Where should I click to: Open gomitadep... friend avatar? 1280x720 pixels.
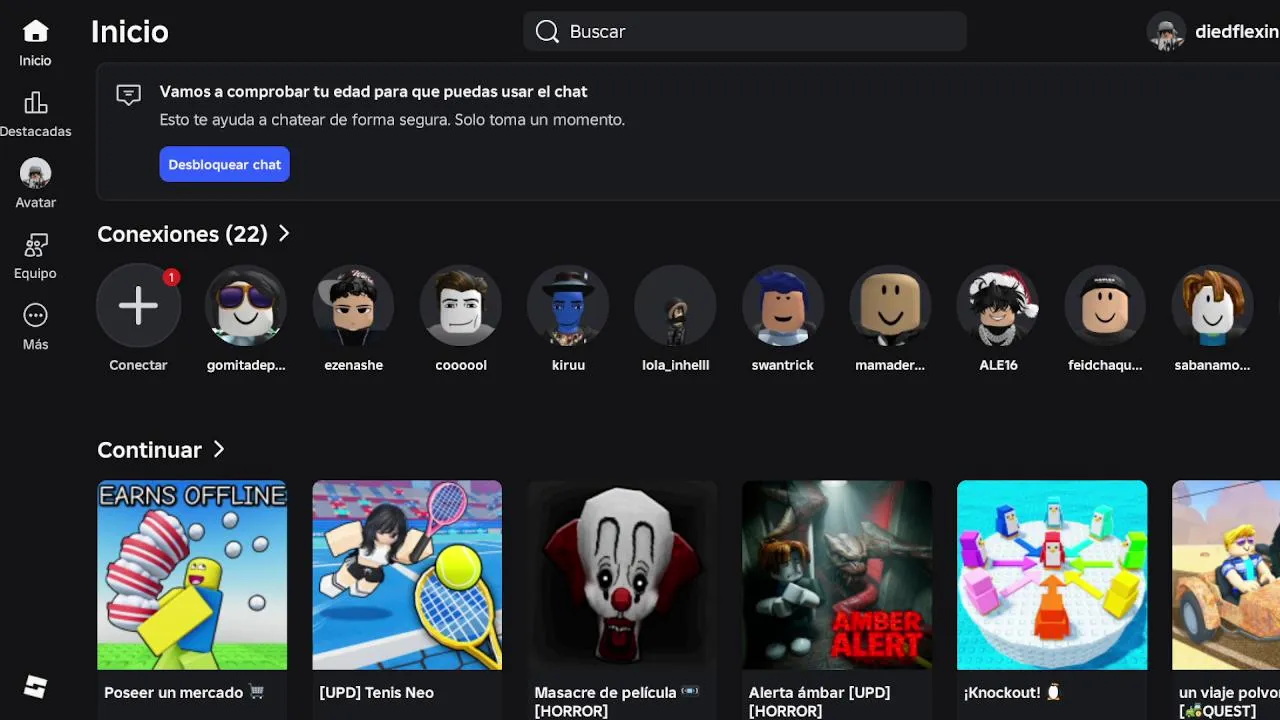point(246,306)
